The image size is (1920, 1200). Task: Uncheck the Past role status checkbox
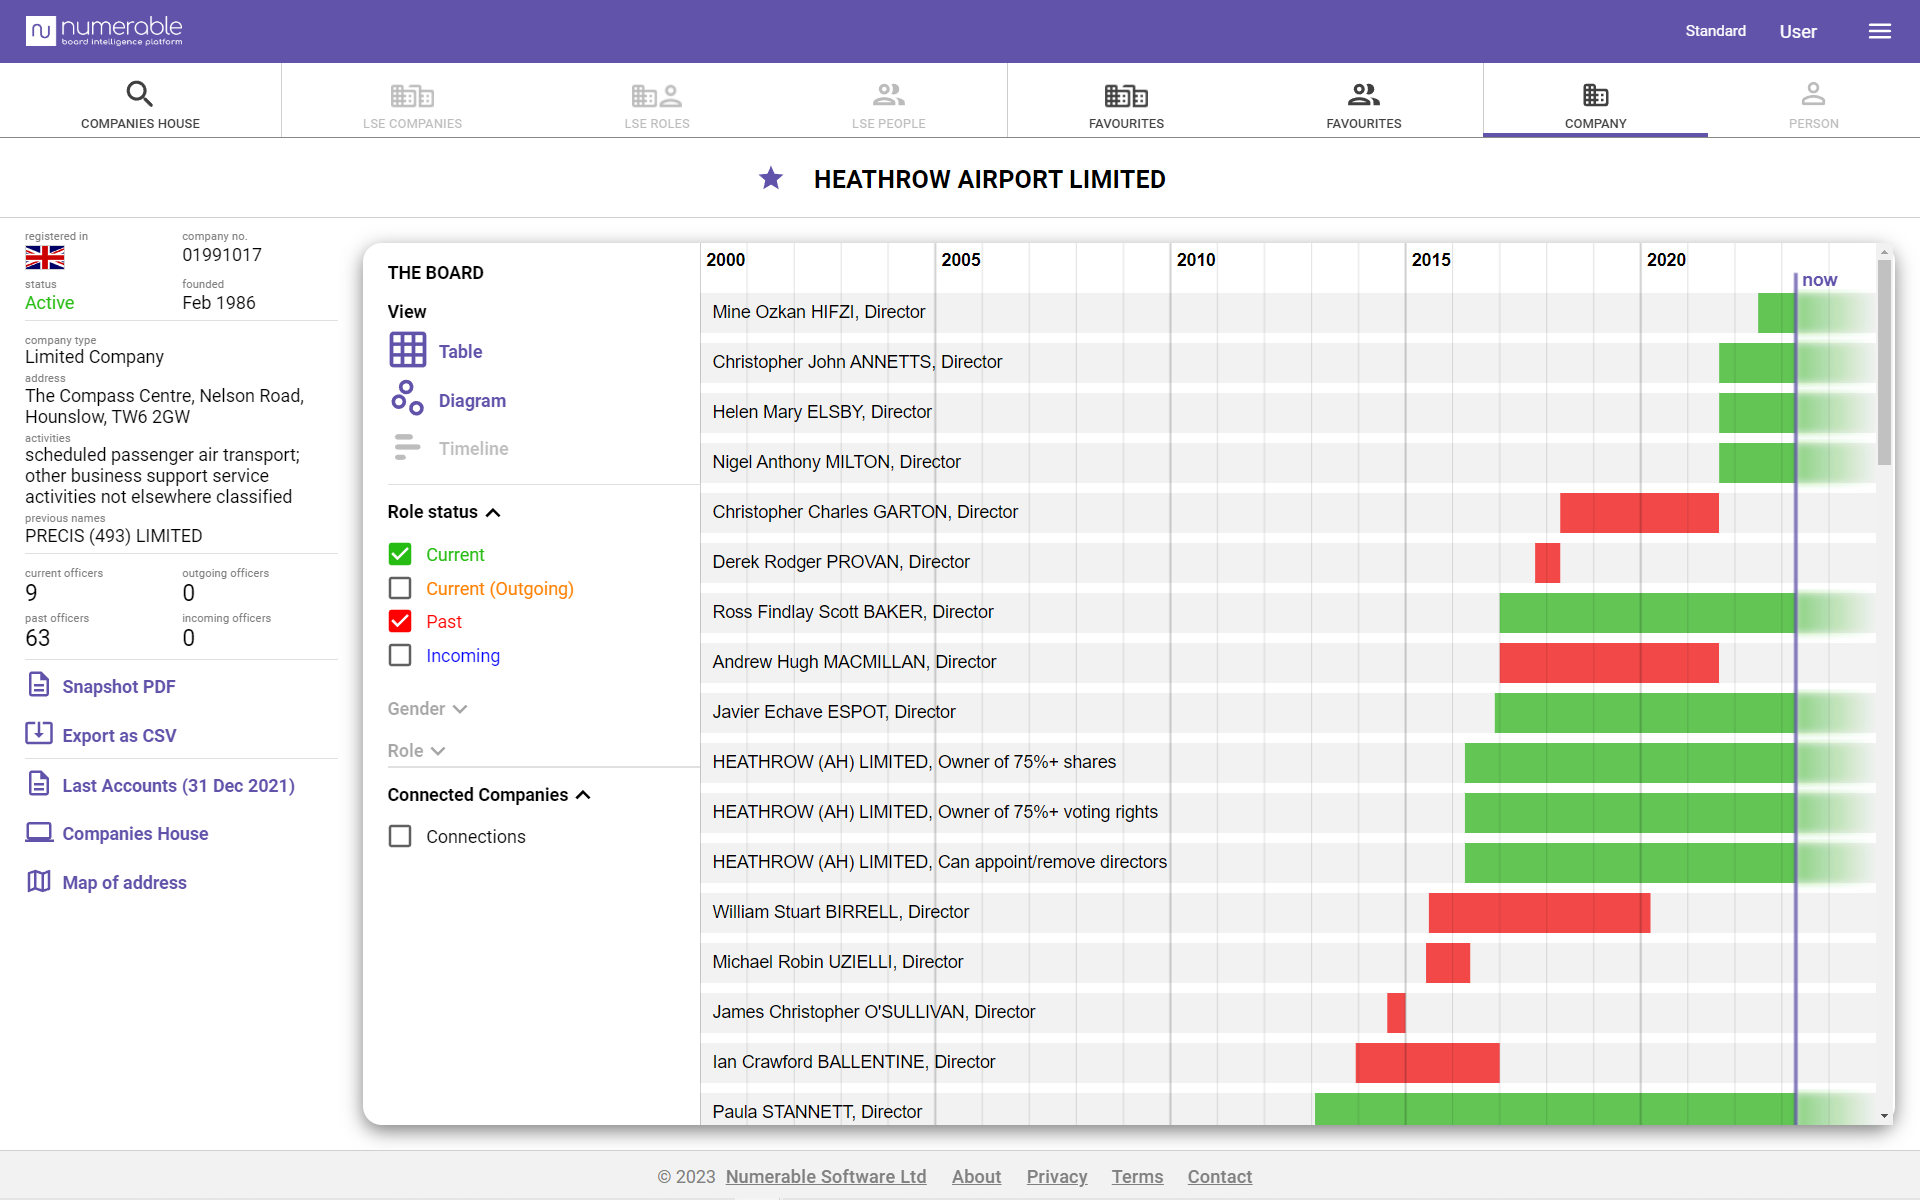(400, 621)
